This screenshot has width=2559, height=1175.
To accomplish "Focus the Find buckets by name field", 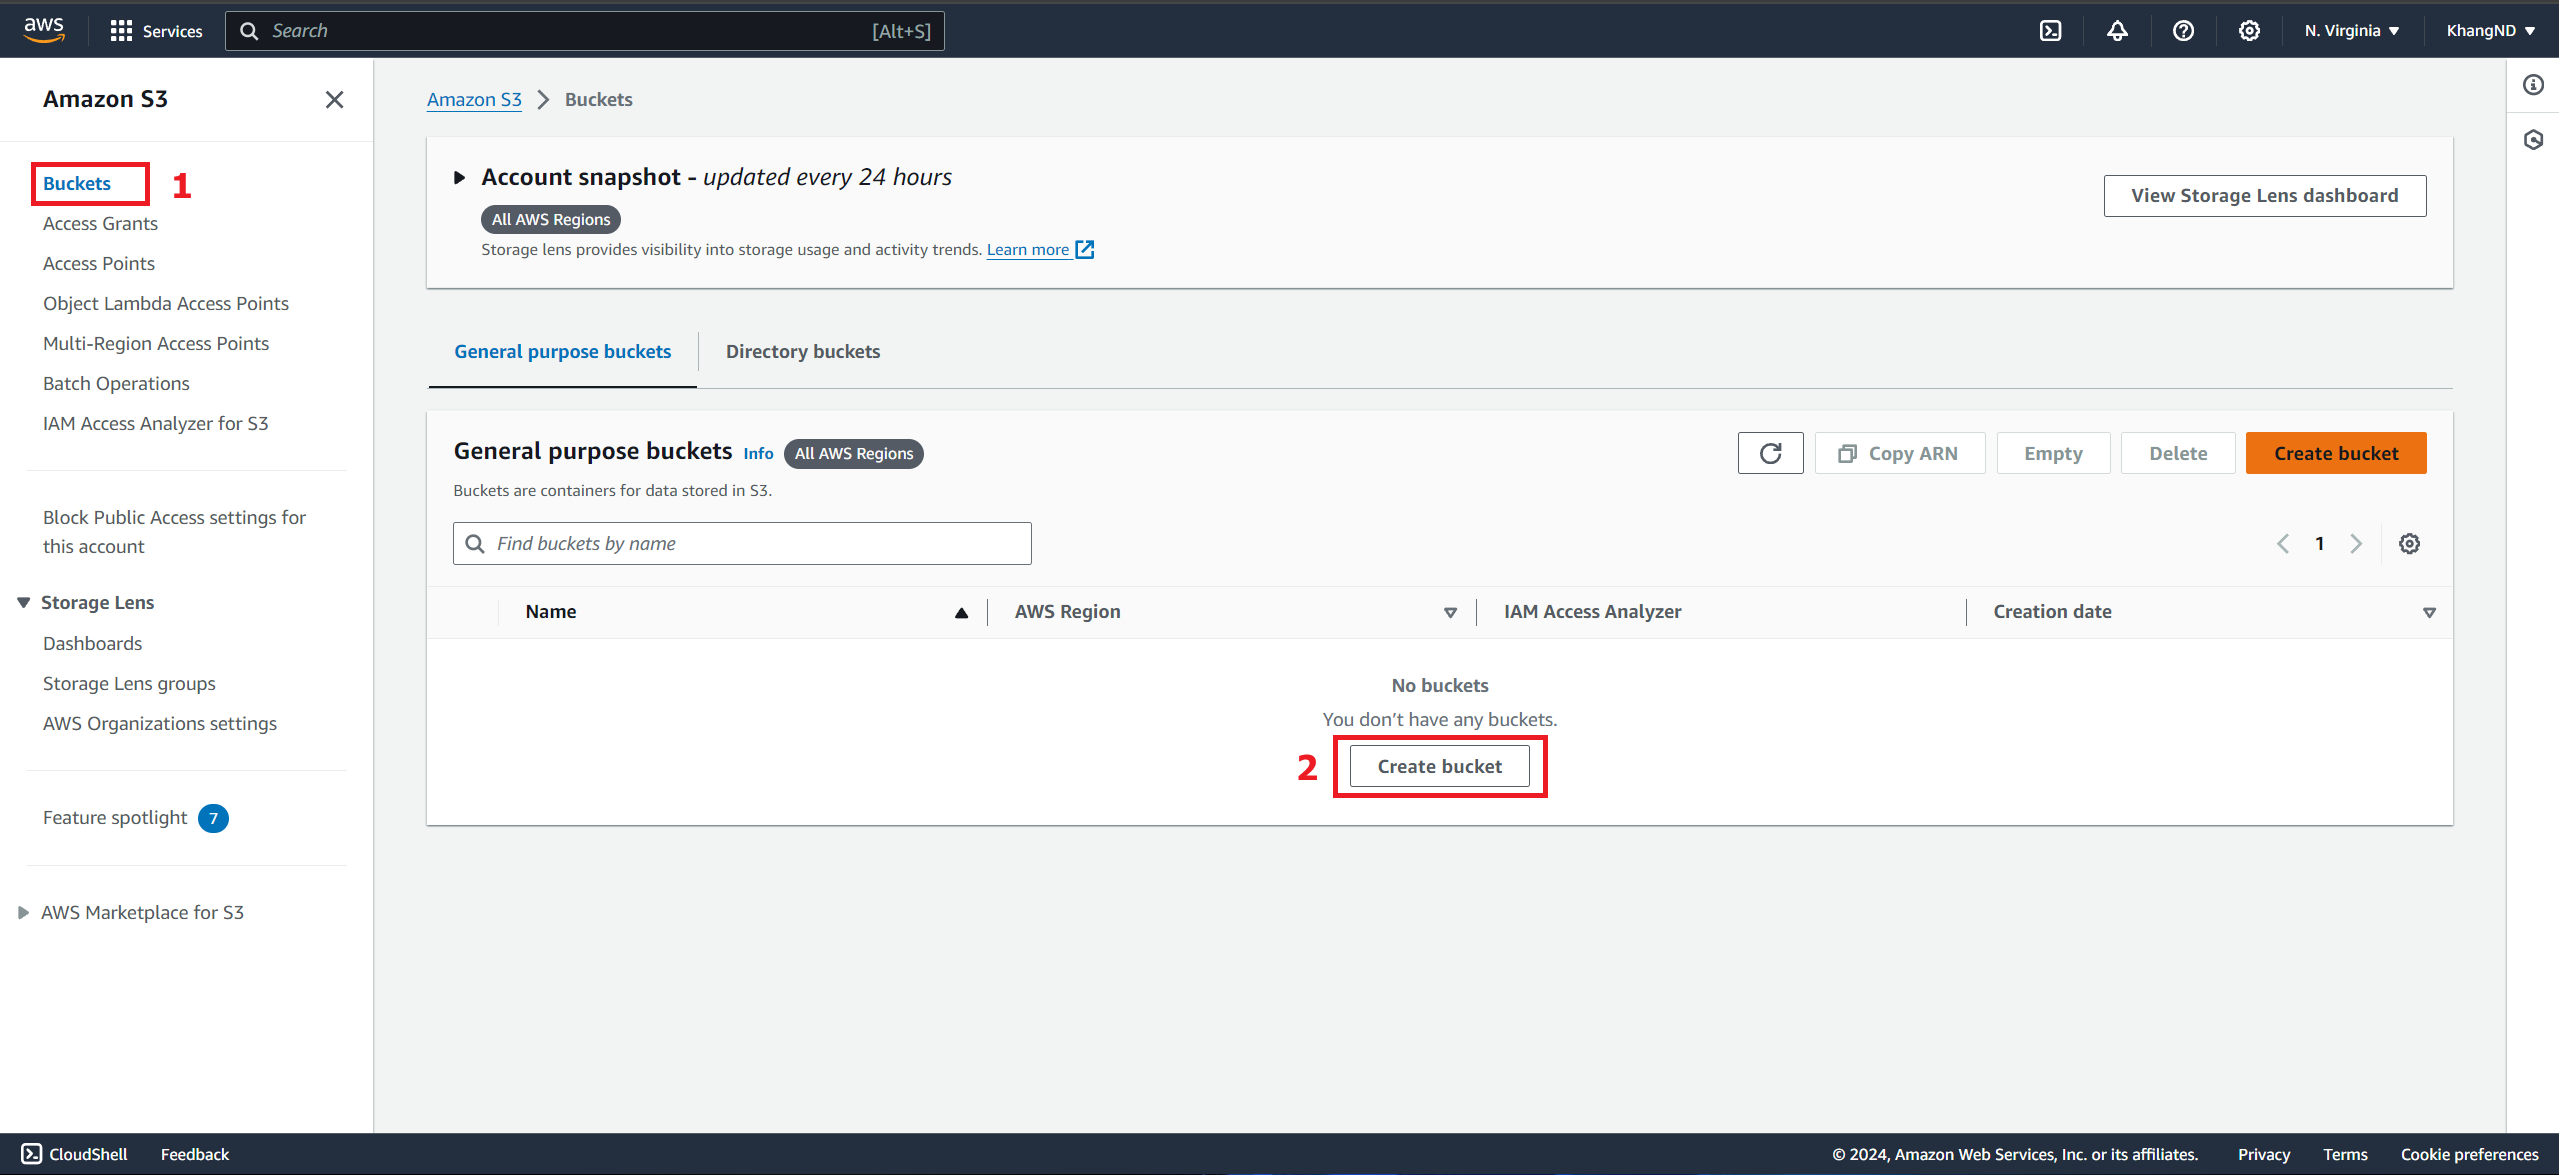I will click(742, 543).
